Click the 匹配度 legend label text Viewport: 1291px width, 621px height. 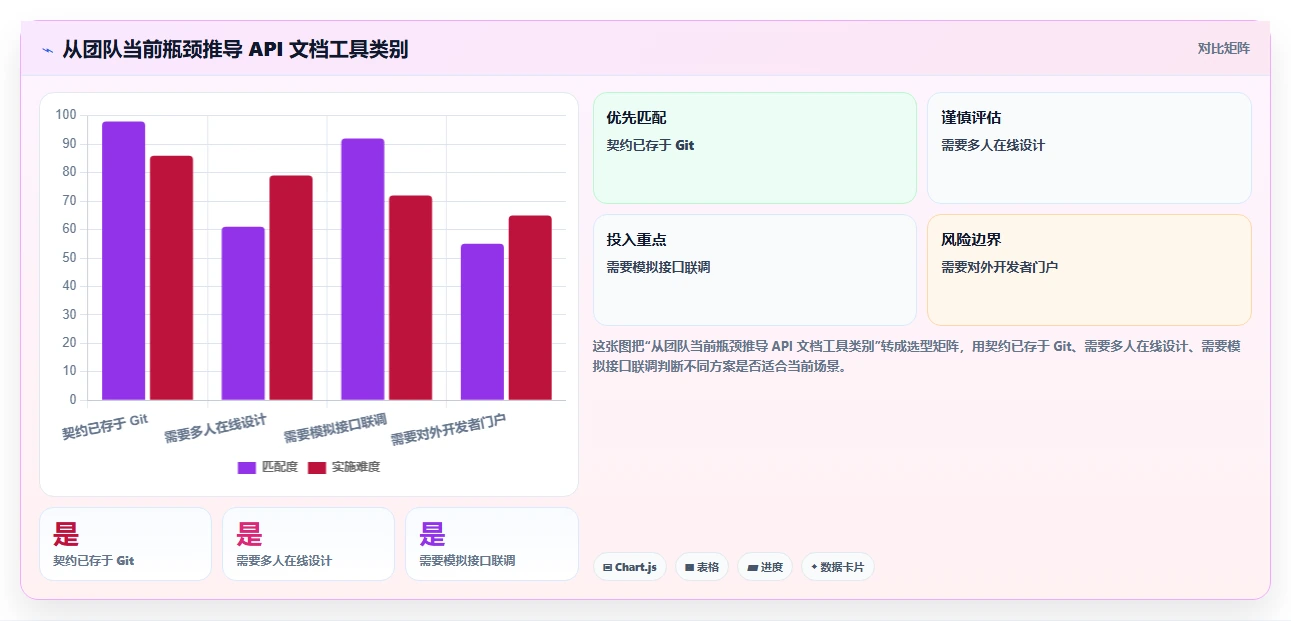pyautogui.click(x=280, y=467)
